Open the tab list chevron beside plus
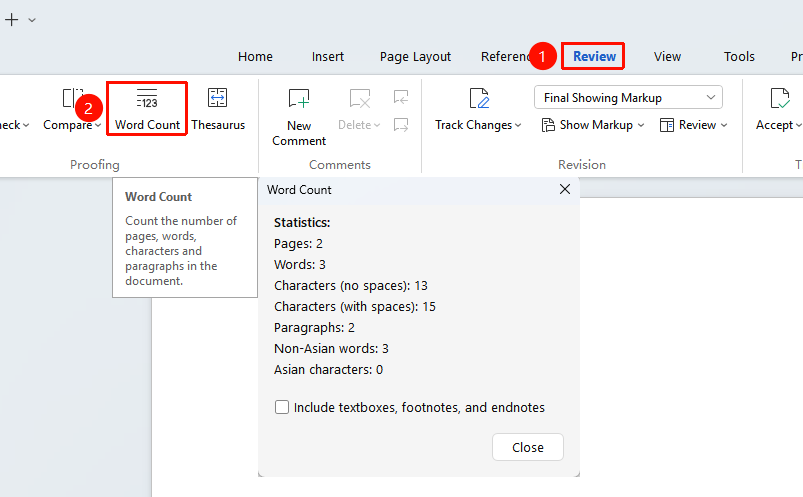The height and width of the screenshot is (497, 803). (32, 20)
